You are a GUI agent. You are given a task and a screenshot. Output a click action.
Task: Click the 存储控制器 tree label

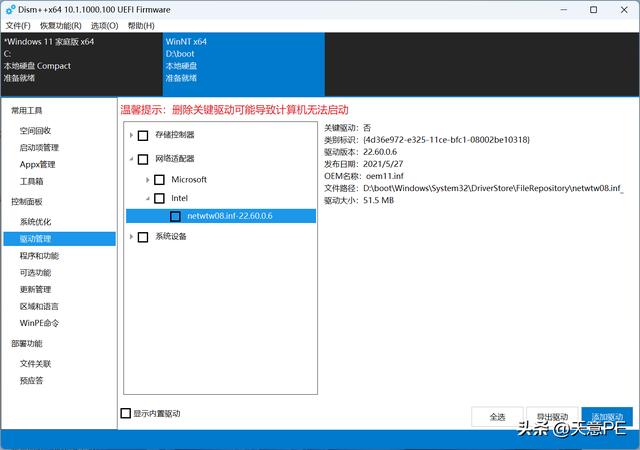(175, 135)
